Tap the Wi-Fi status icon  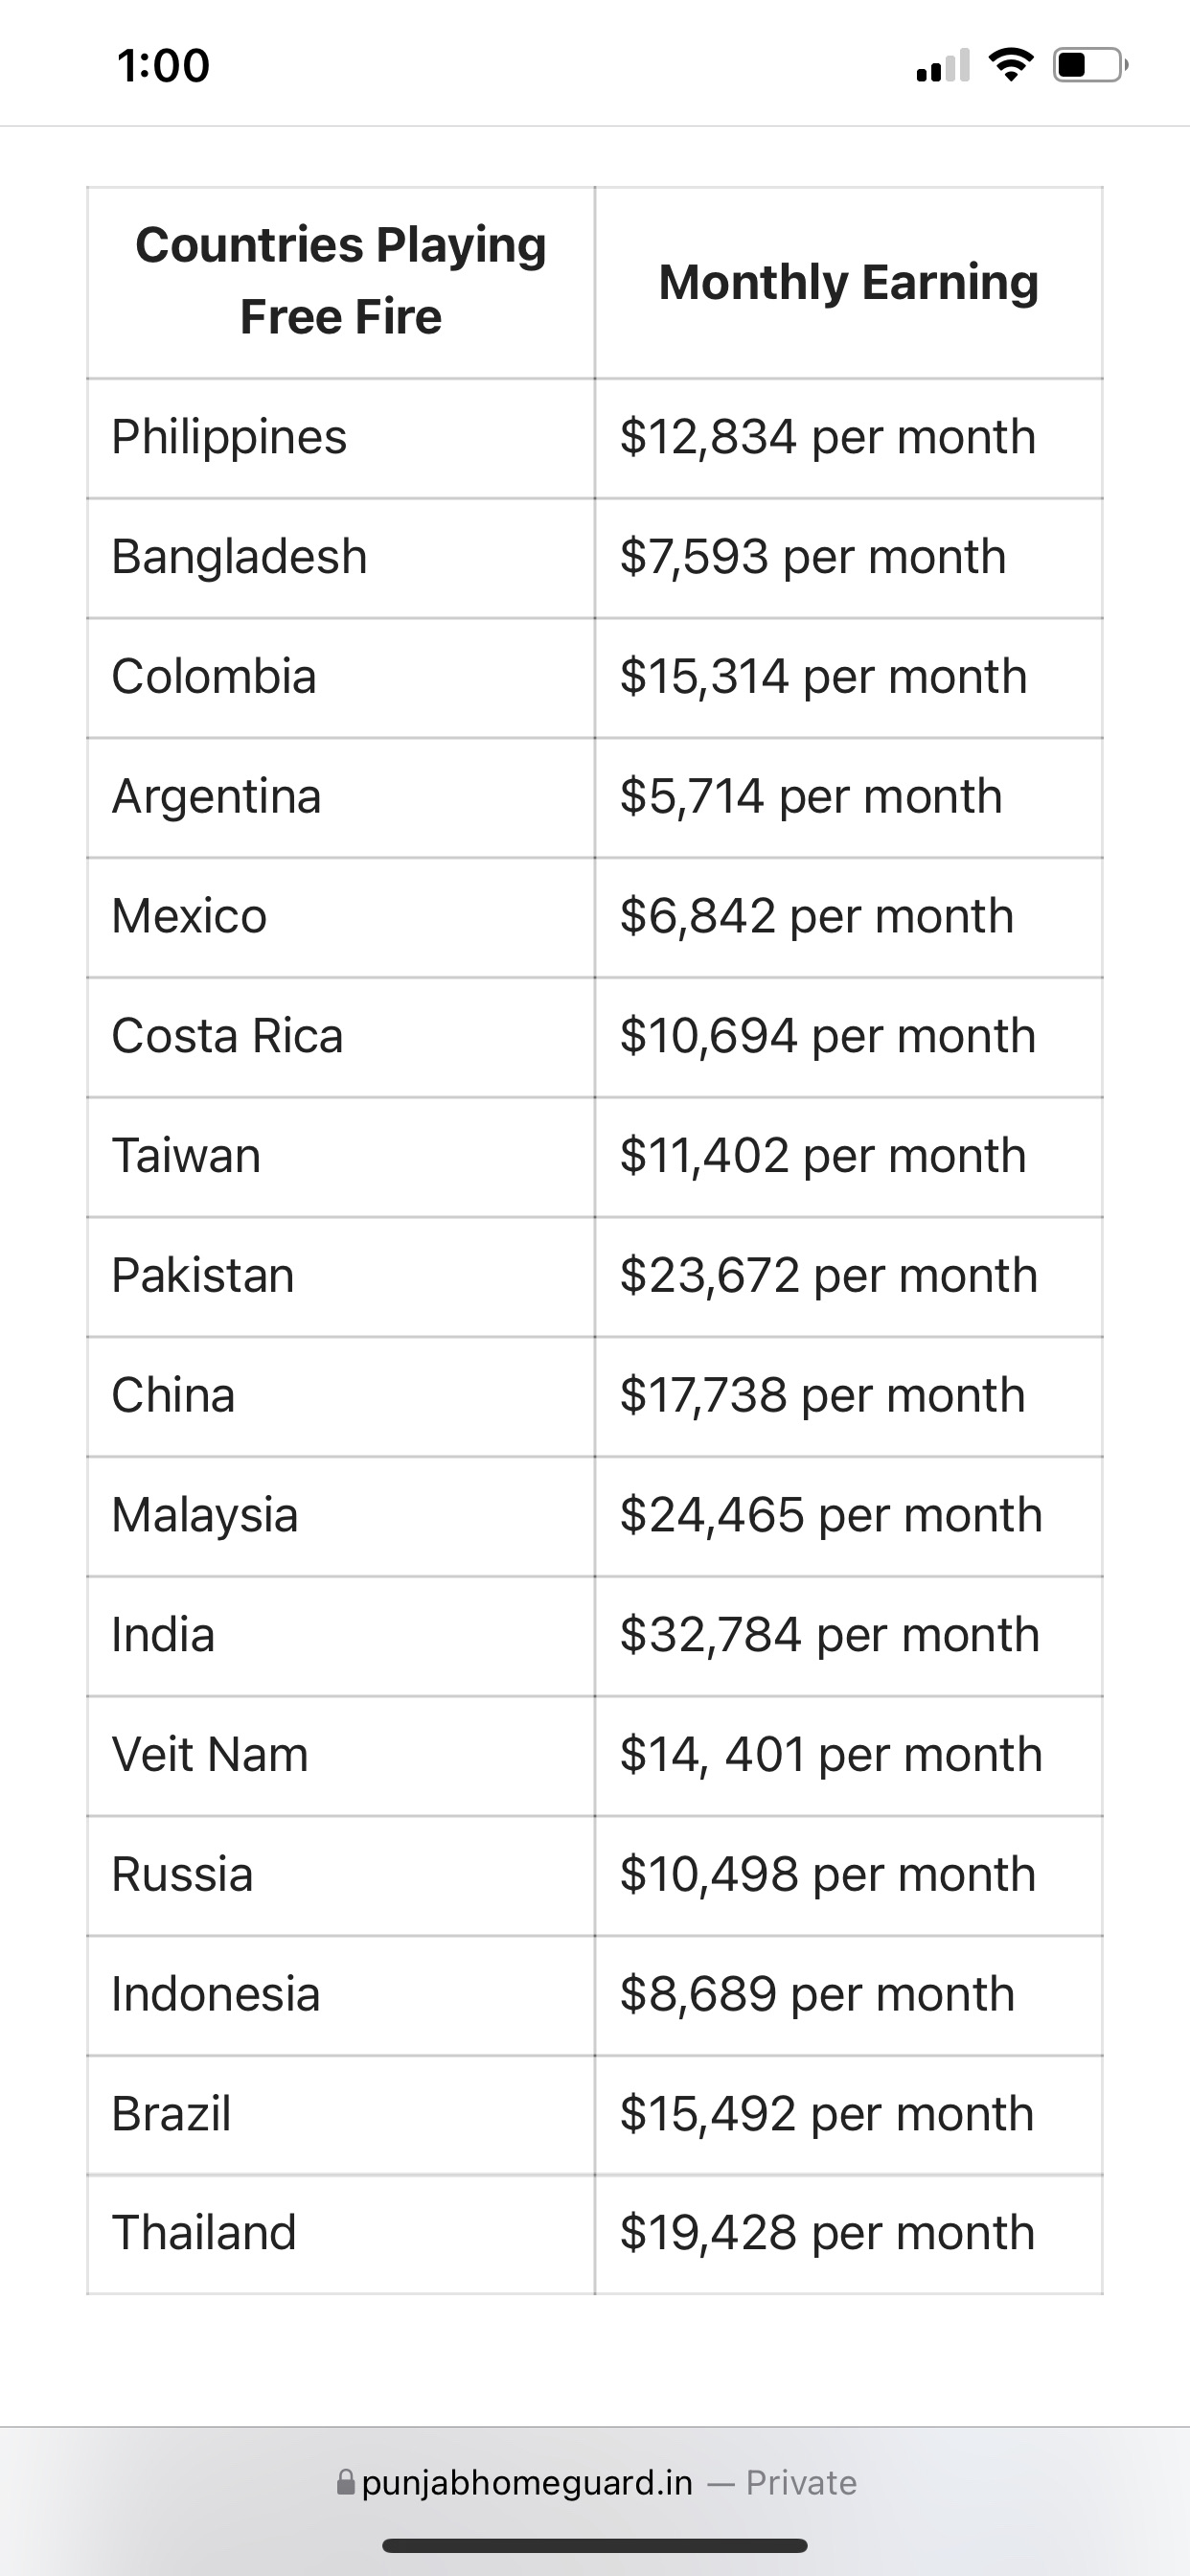point(1010,65)
